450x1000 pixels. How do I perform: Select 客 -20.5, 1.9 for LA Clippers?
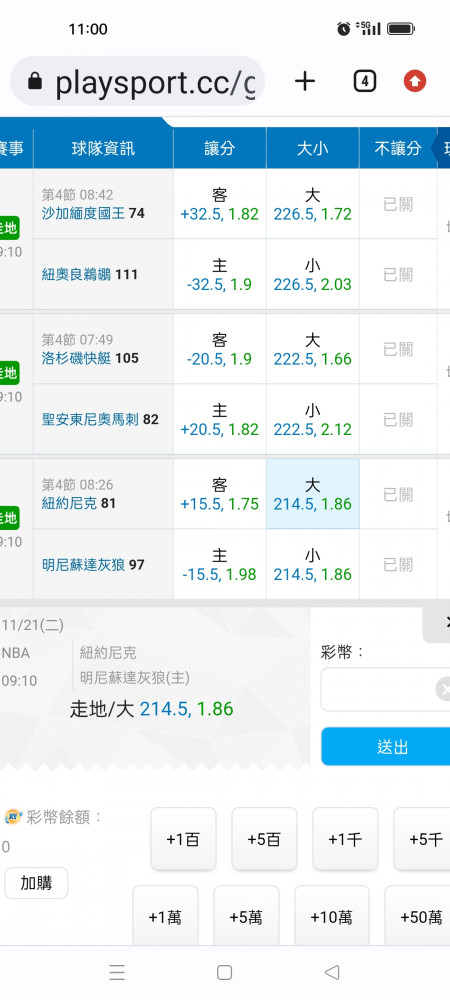point(219,349)
